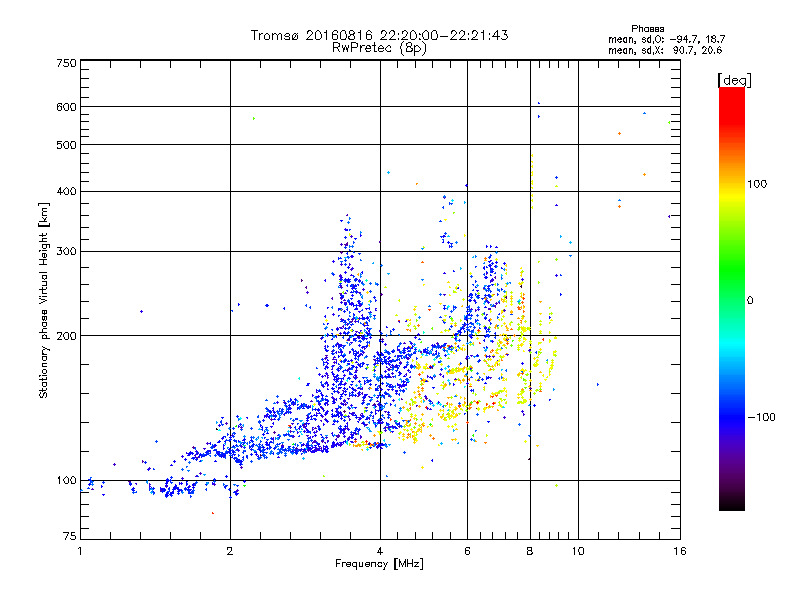Click the 'RwPretec (8p)' subtitle
Viewport: 800px width, 600px height.
tap(379, 48)
